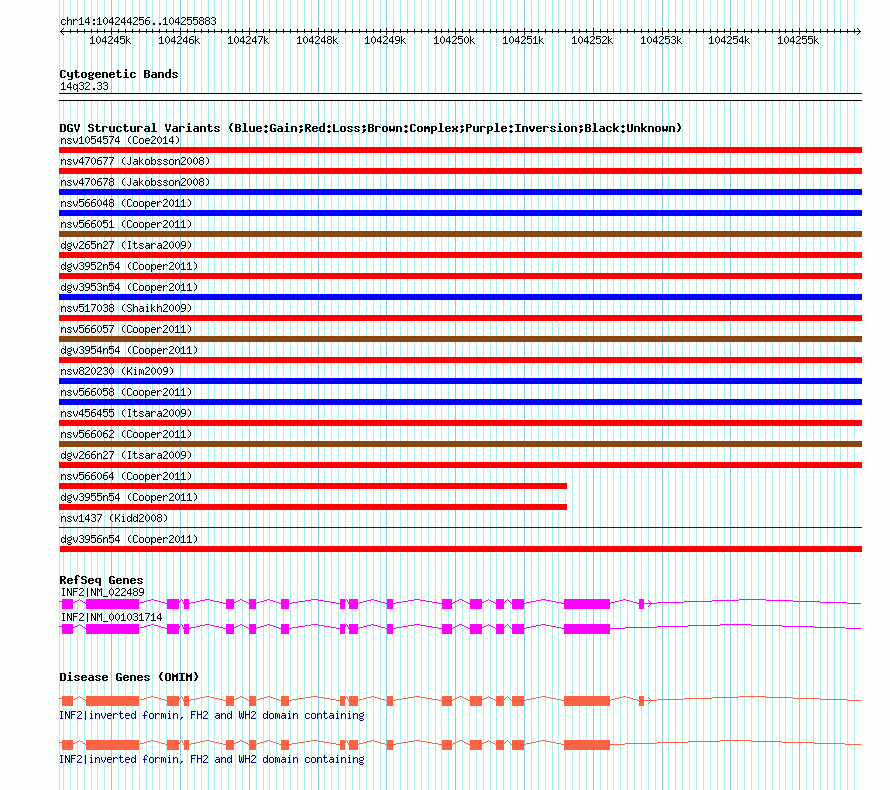Open the nsv566048 (Cooper2011) variant label
Screen dimensions: 890x790
pos(126,203)
